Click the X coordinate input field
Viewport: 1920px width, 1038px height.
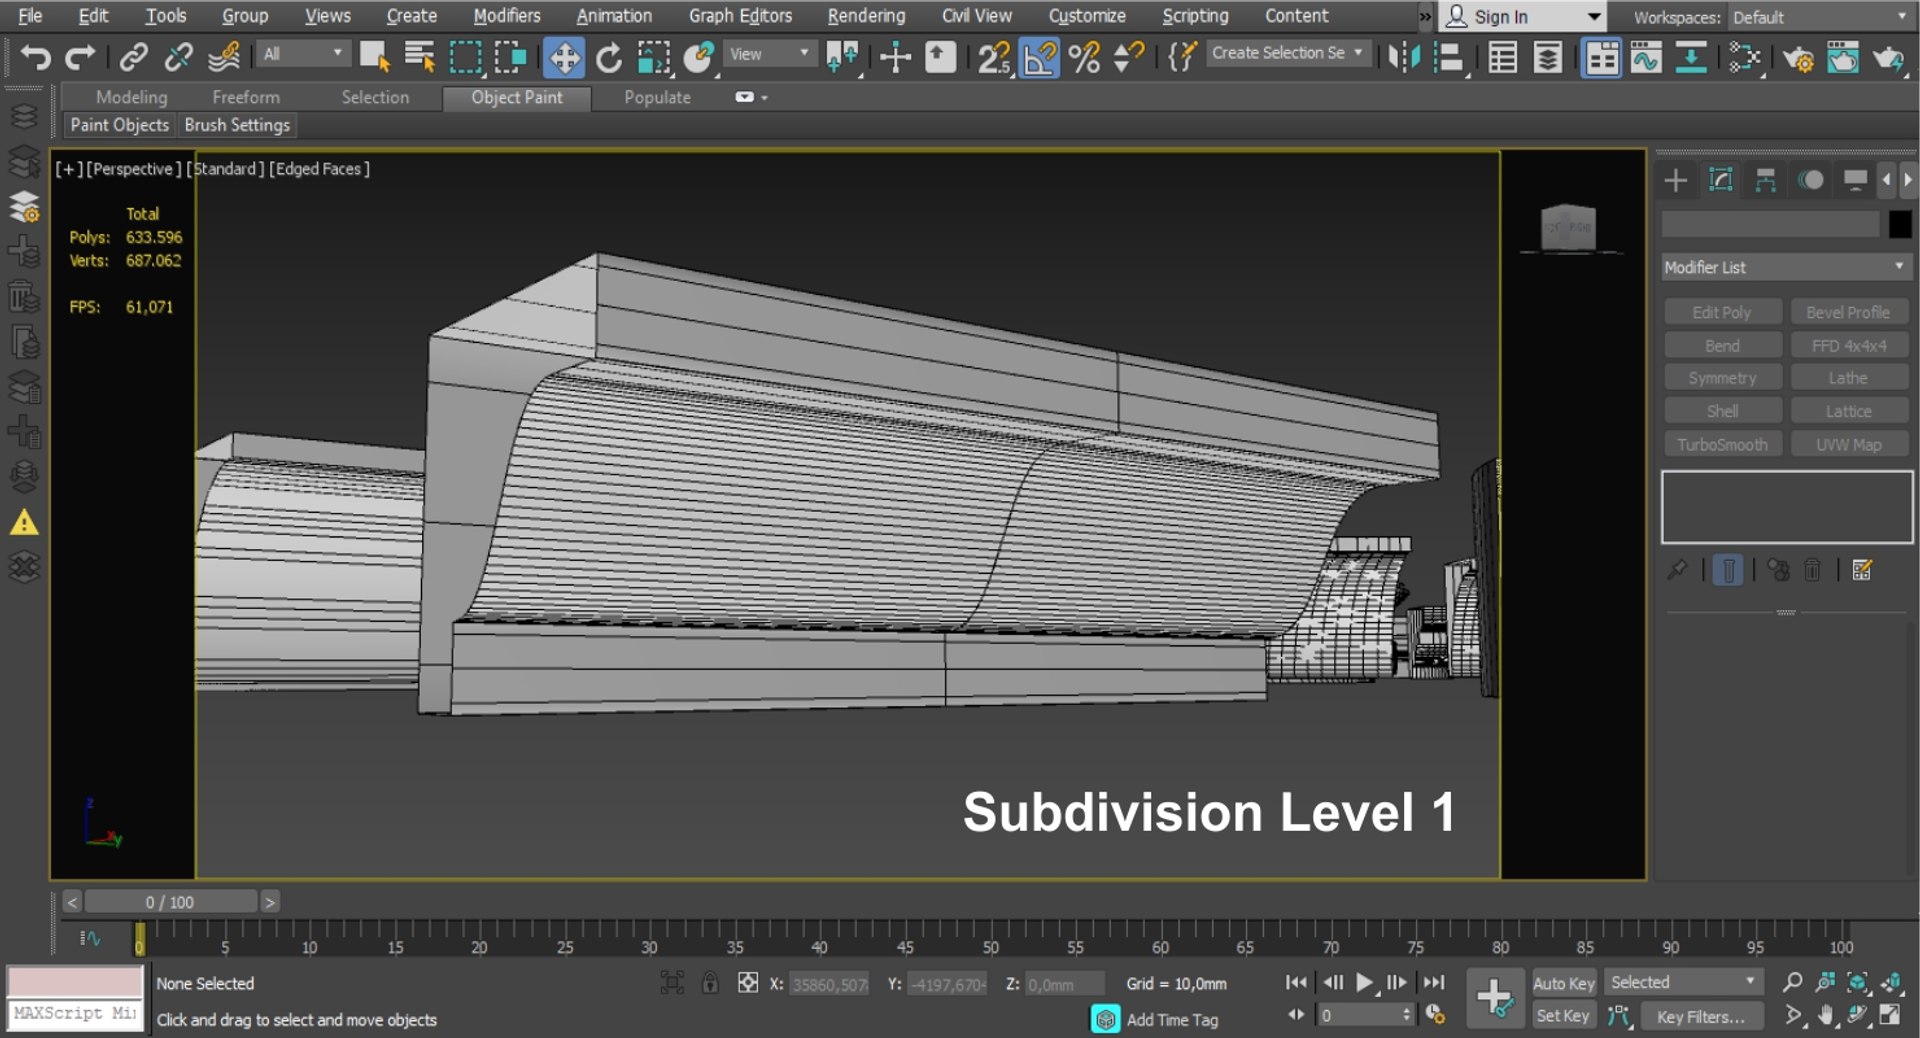click(x=829, y=984)
